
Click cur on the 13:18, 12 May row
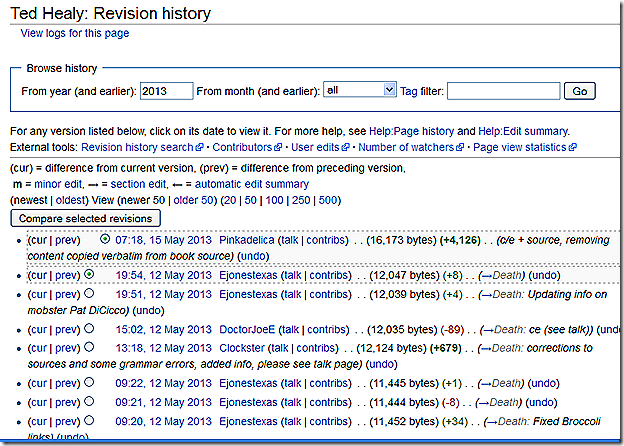[x=38, y=348]
